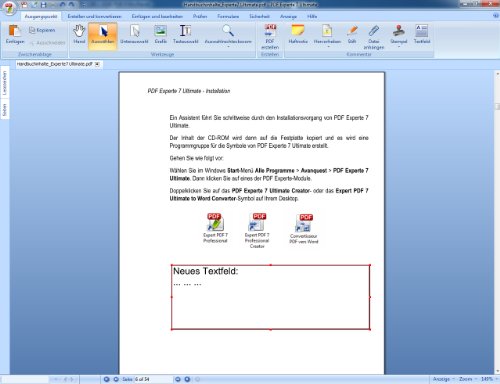This screenshot has width=500, height=384.
Task: Click the Datei anhängen paperclip
Action: pyautogui.click(x=374, y=37)
